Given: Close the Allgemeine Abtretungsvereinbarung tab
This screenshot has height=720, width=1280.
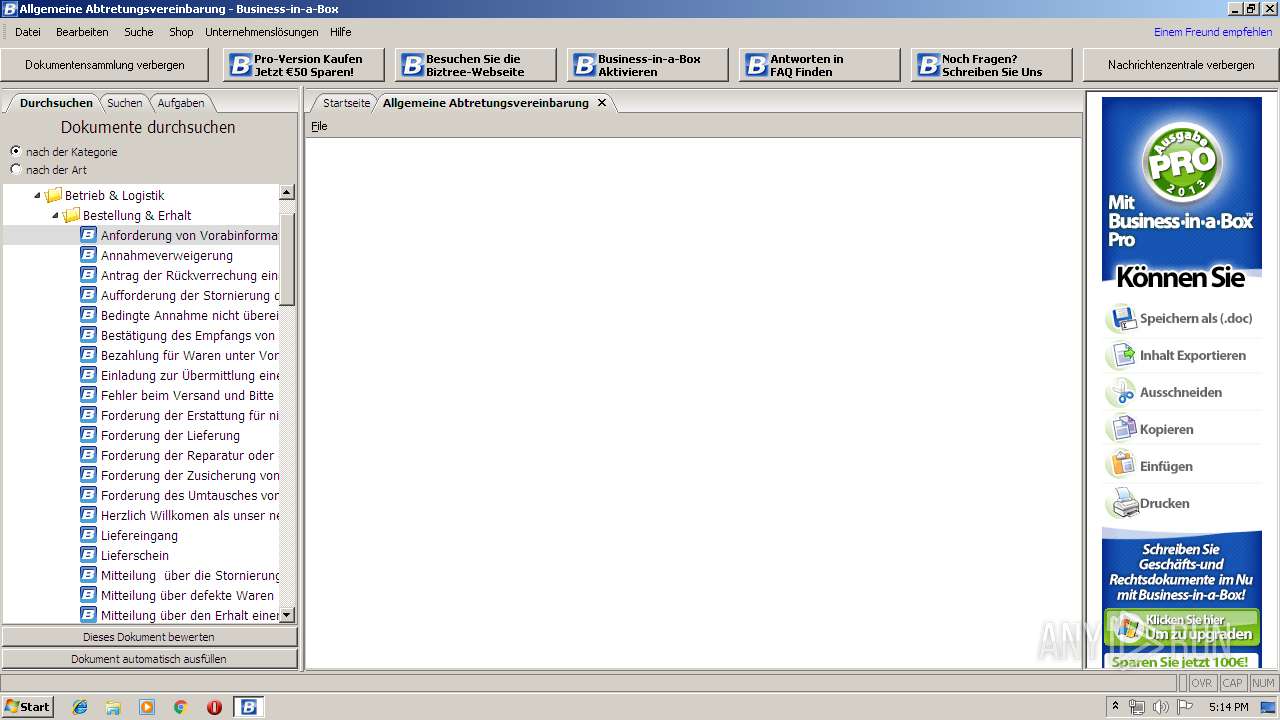Looking at the screenshot, I should (x=602, y=103).
